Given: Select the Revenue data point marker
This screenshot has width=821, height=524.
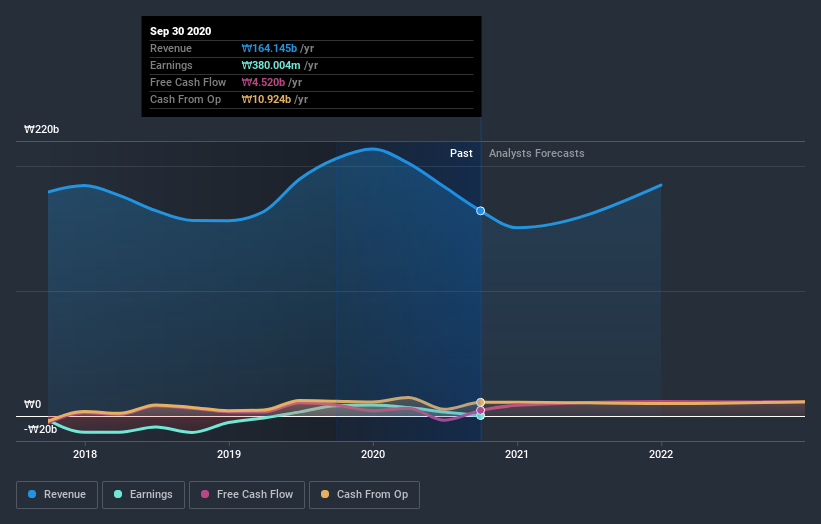Looking at the screenshot, I should click(x=480, y=211).
